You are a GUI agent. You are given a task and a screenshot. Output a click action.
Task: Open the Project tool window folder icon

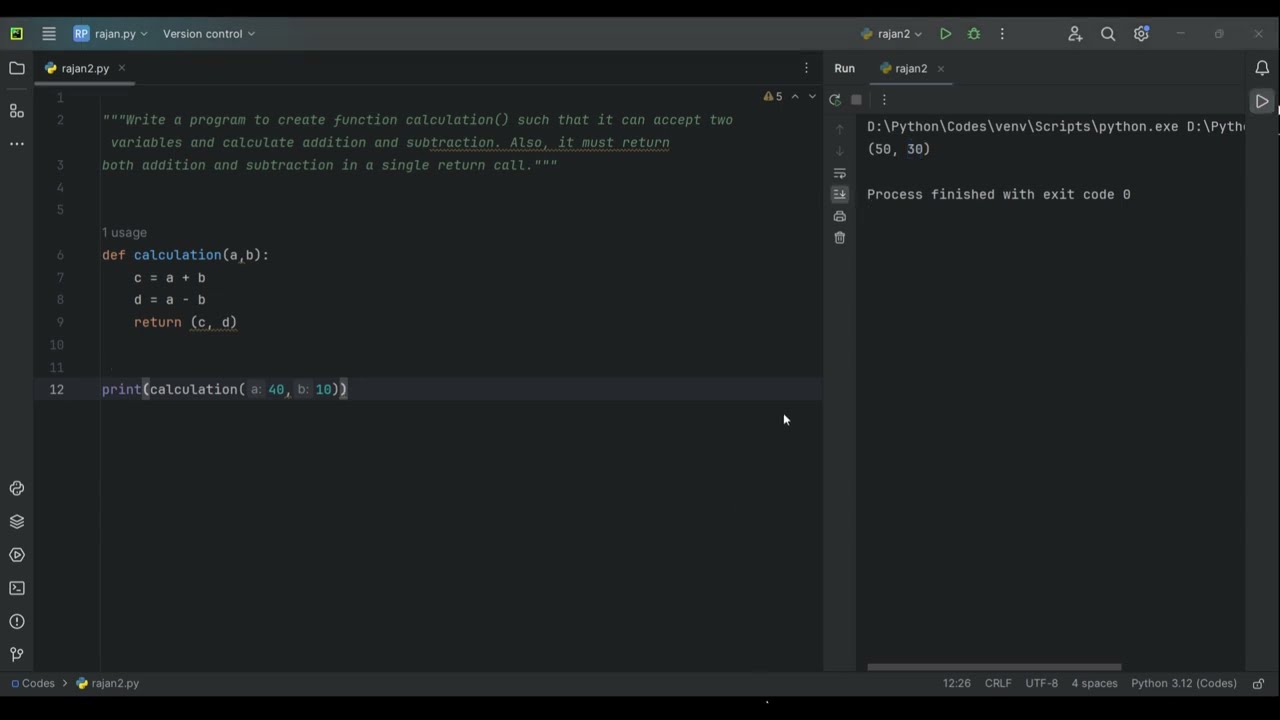click(17, 68)
